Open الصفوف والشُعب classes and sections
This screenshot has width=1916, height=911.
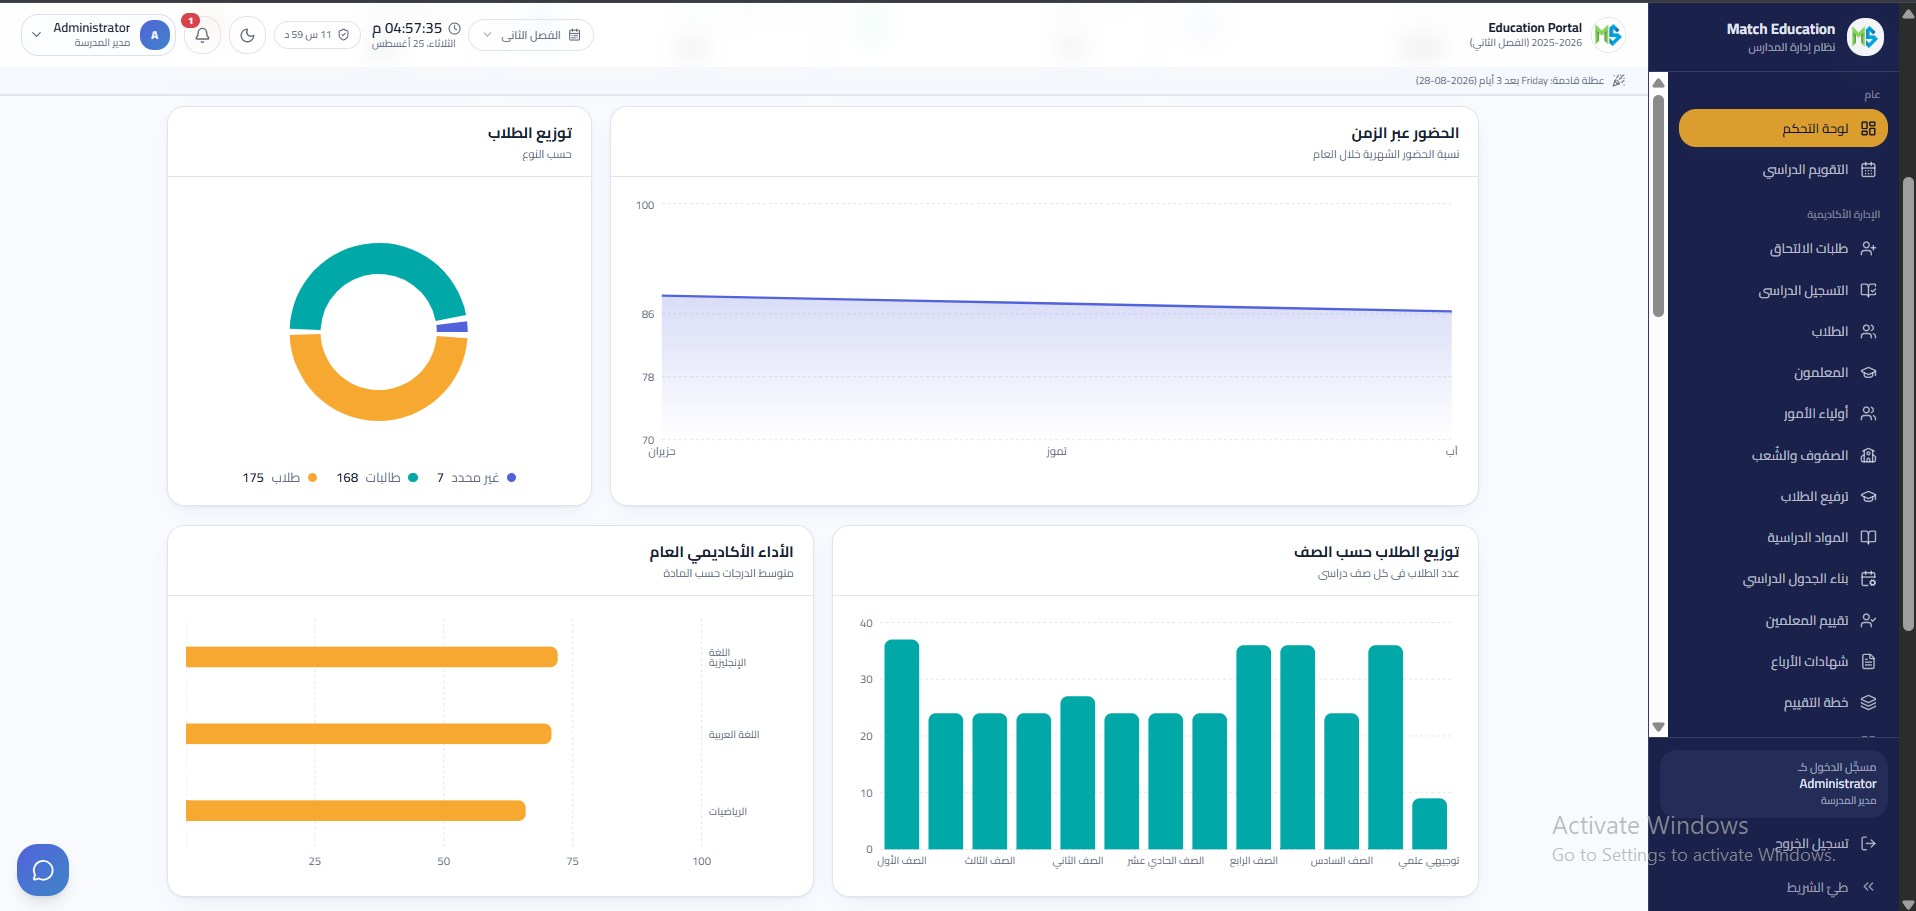click(x=1783, y=456)
